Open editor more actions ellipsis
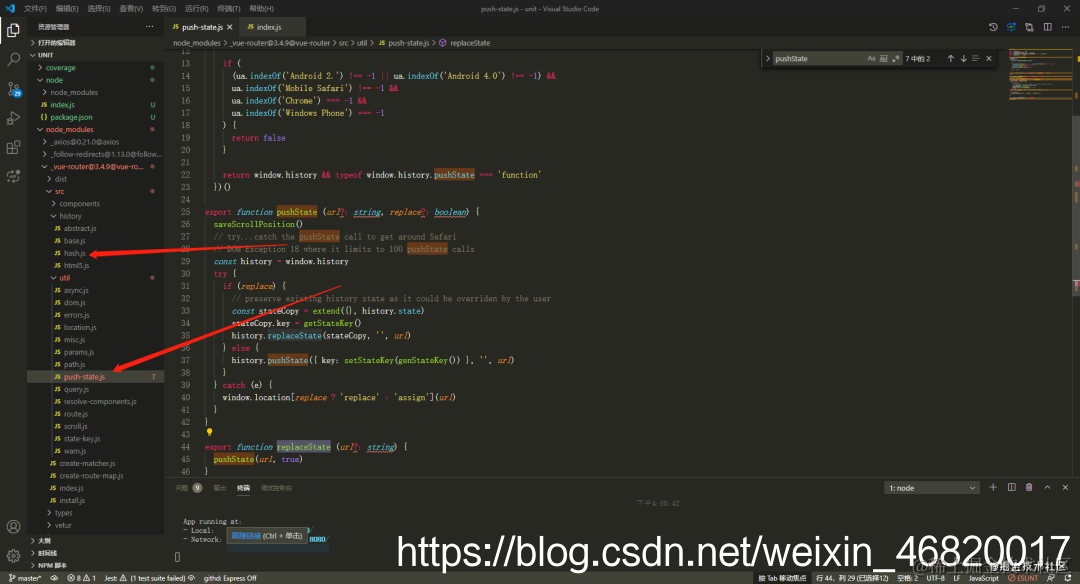 [x=1066, y=27]
